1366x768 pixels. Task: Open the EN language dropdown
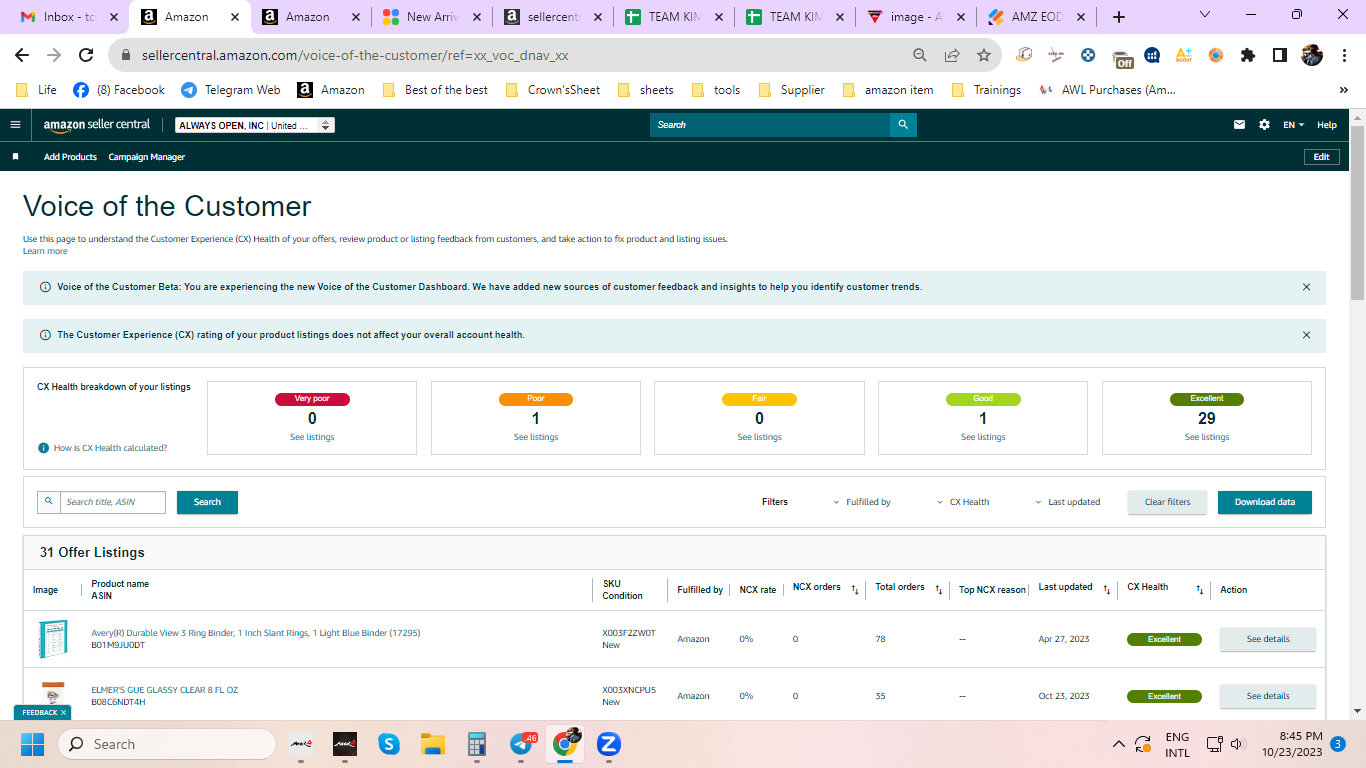tap(1294, 125)
